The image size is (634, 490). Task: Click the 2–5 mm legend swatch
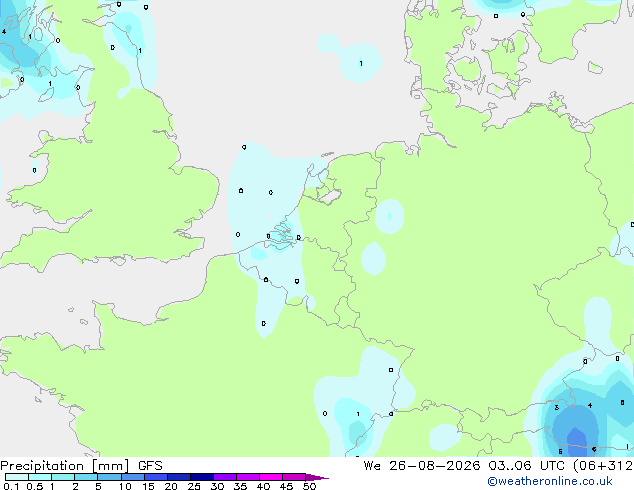click(86, 477)
